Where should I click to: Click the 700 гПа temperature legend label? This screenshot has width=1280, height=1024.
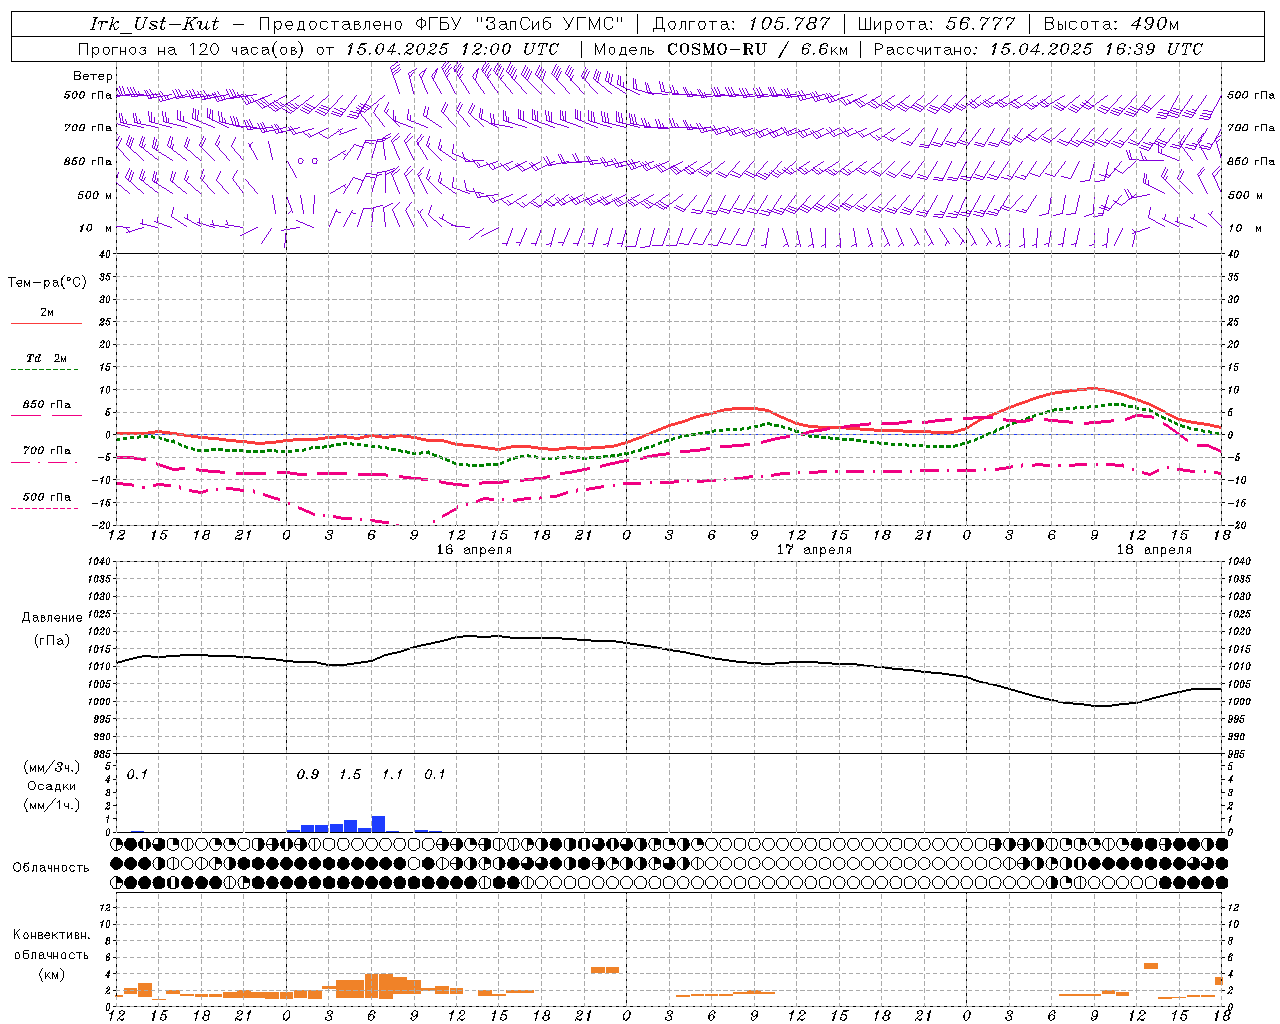coord(46,450)
